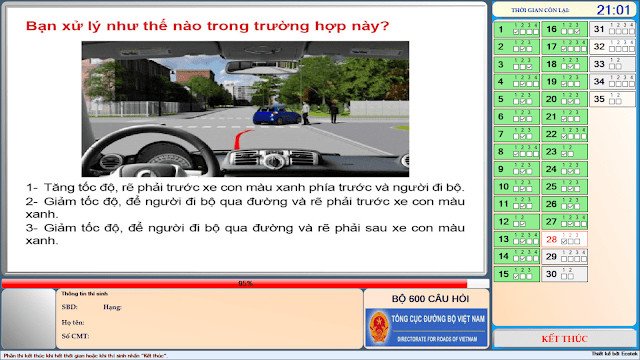The height and width of the screenshot is (360, 640).
Task: Jump to question 20 in grid
Action: click(x=564, y=99)
